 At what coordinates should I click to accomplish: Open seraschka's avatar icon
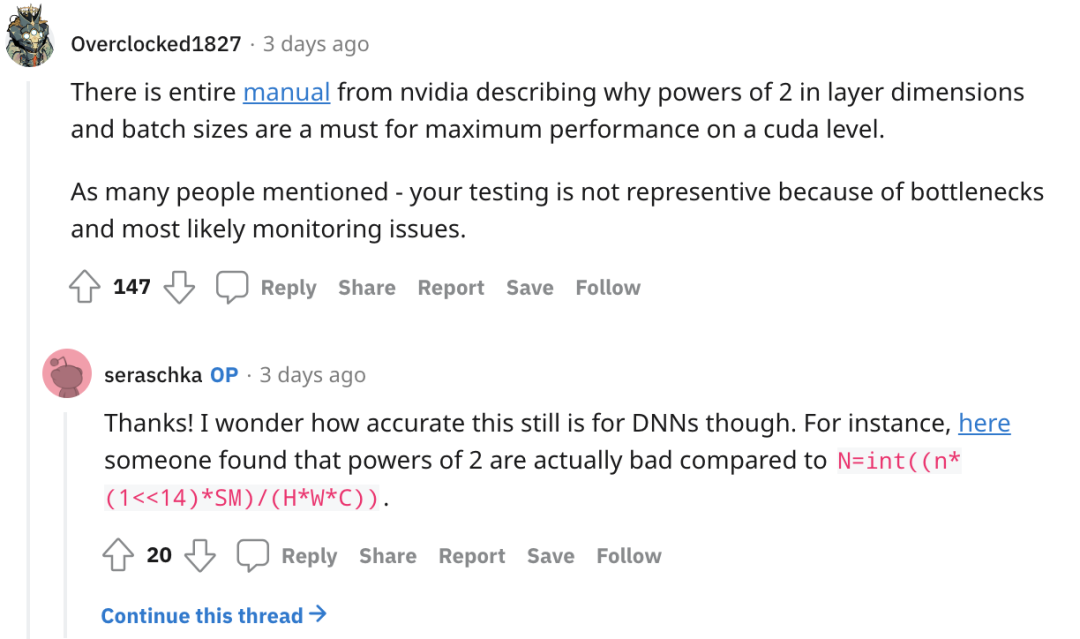[x=67, y=375]
